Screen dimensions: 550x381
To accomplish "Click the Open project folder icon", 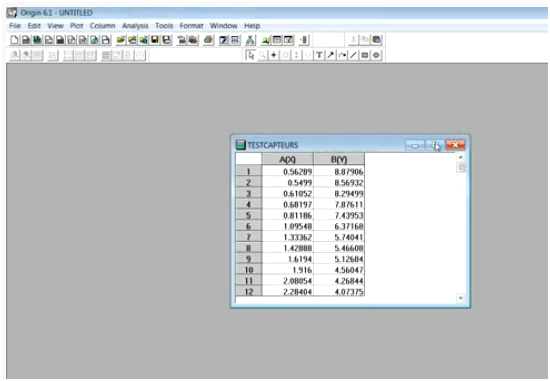I will click(121, 40).
